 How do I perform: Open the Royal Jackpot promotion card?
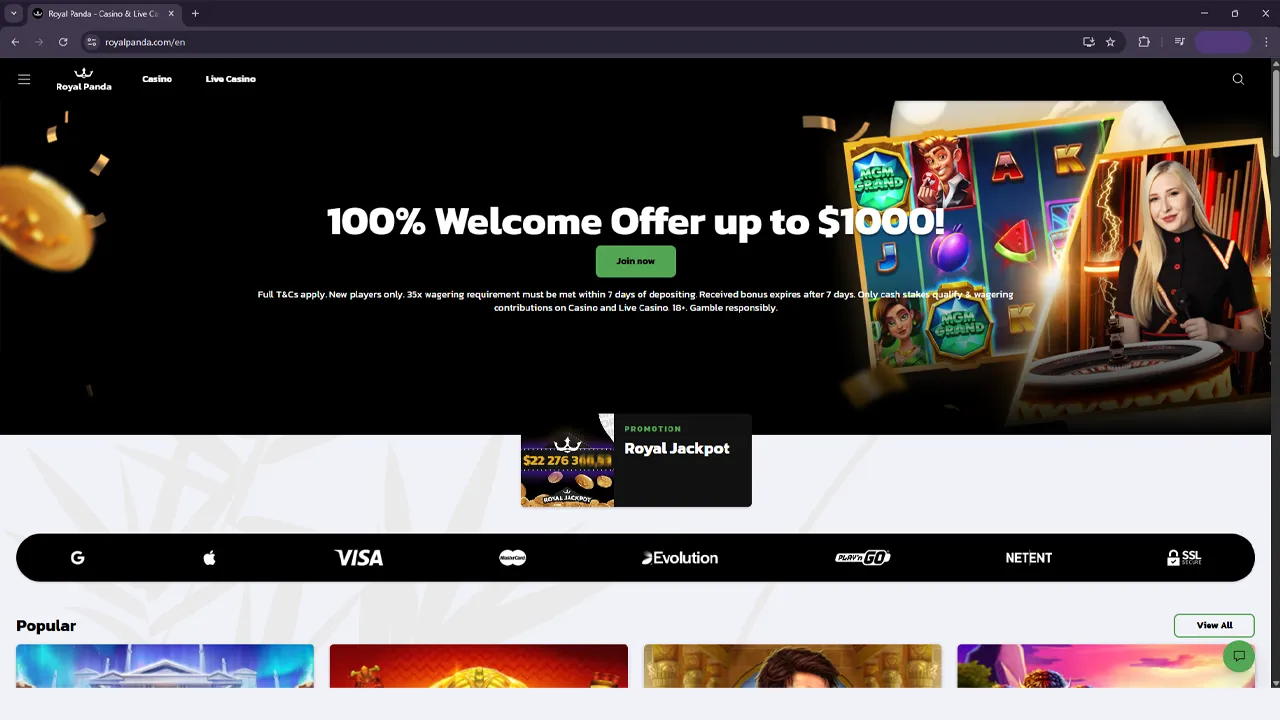point(636,460)
